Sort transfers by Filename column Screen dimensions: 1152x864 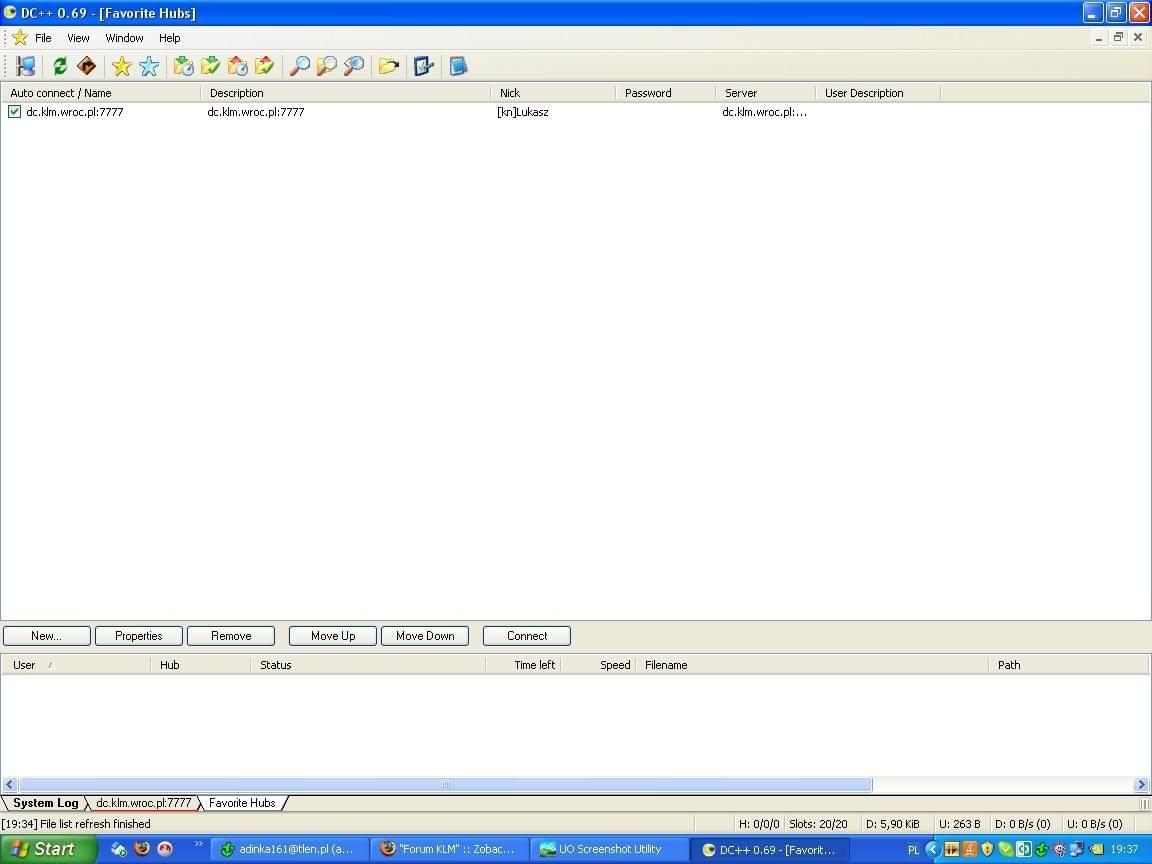812,665
